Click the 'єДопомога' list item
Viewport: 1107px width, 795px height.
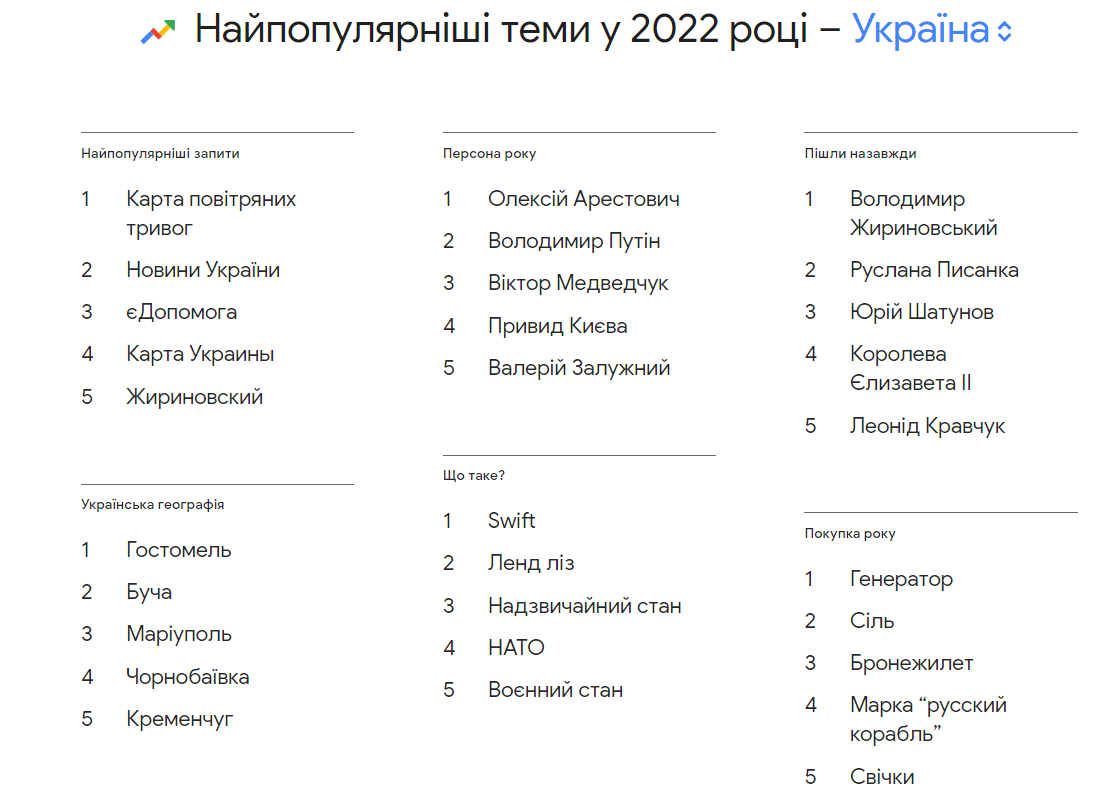point(181,312)
